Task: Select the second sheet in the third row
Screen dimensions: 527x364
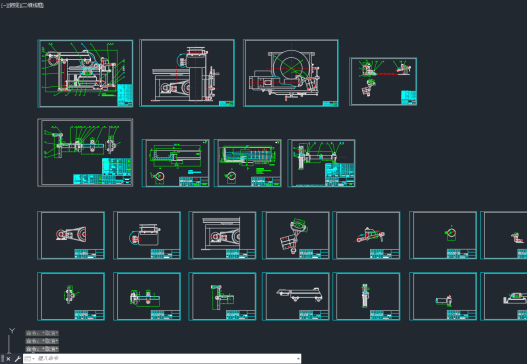Action: coord(147,235)
